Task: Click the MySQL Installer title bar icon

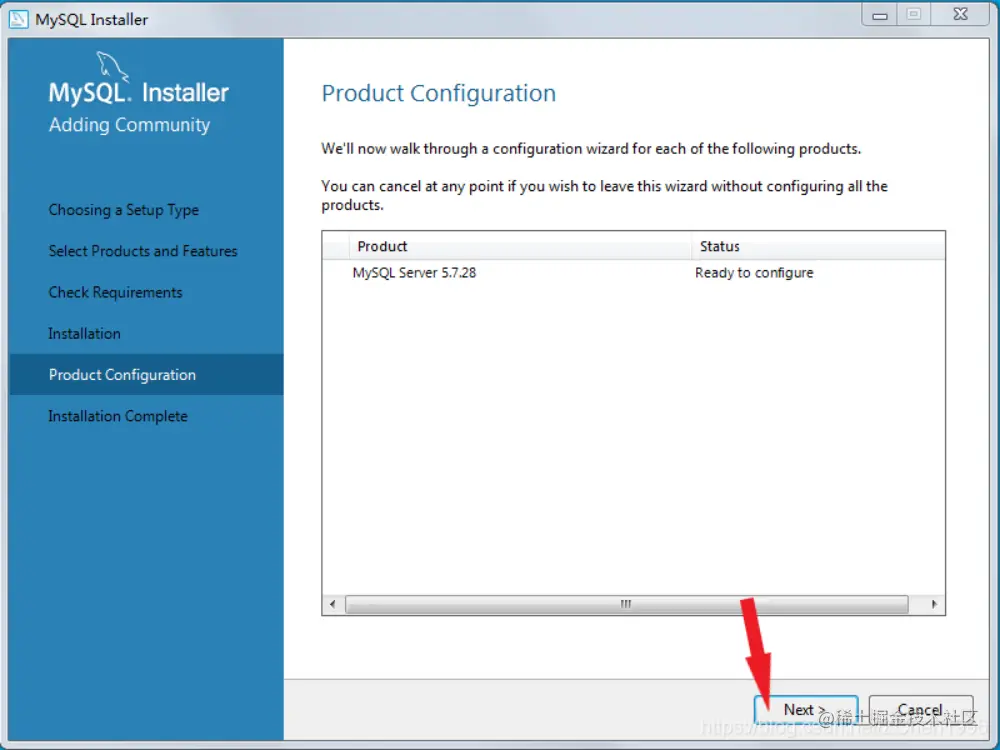Action: tap(19, 18)
